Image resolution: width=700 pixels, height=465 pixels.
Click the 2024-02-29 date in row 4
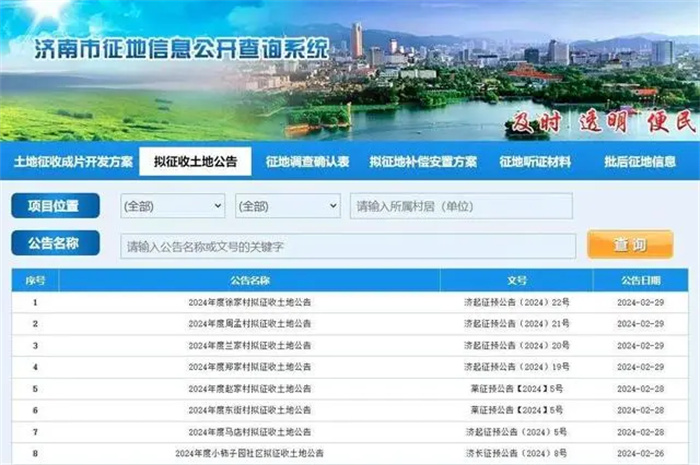[x=641, y=367]
